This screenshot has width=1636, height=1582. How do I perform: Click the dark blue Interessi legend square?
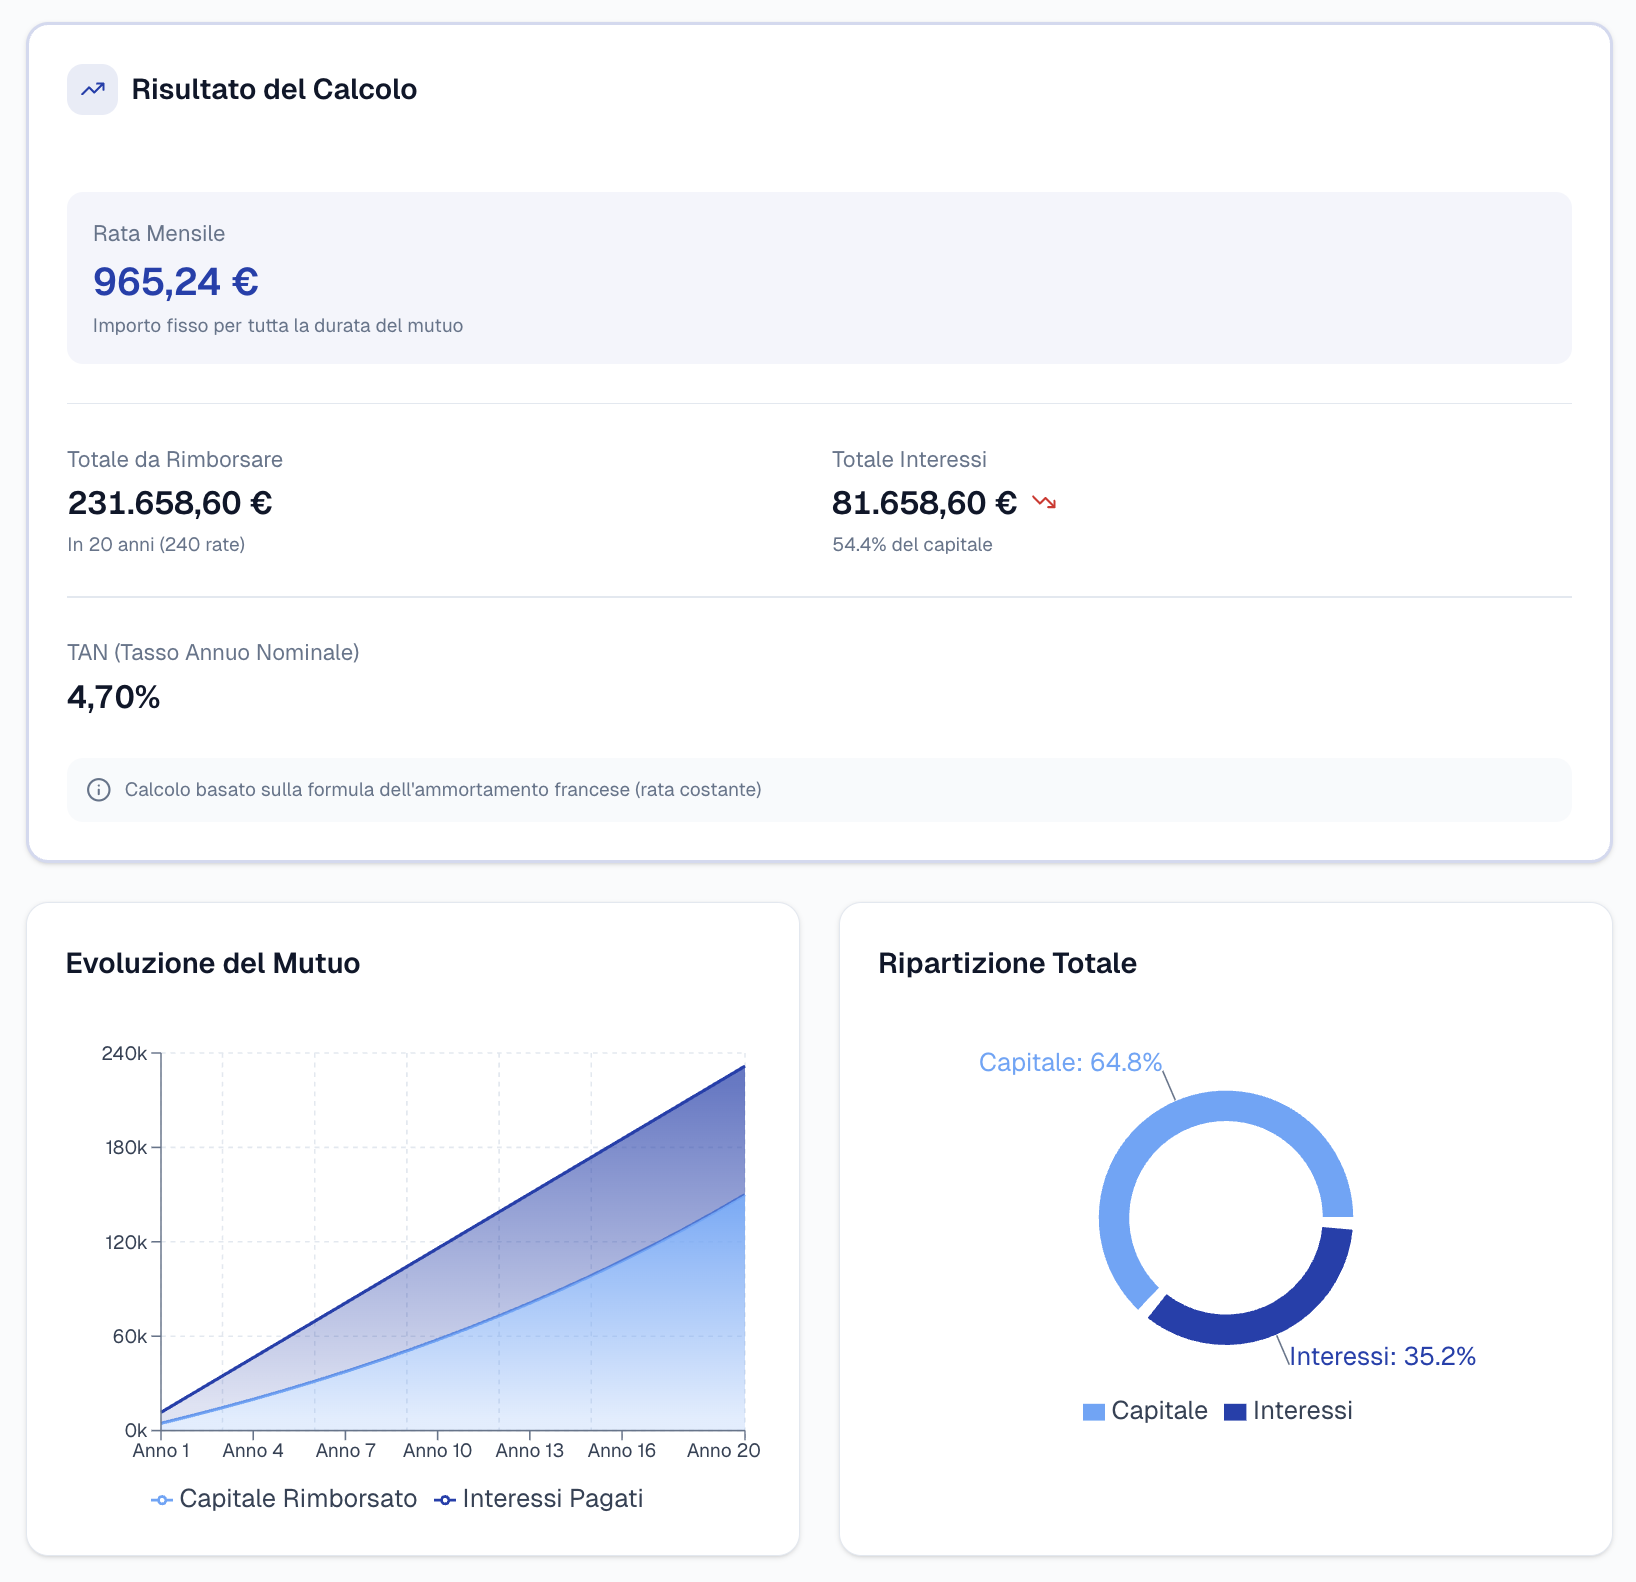(1235, 1412)
